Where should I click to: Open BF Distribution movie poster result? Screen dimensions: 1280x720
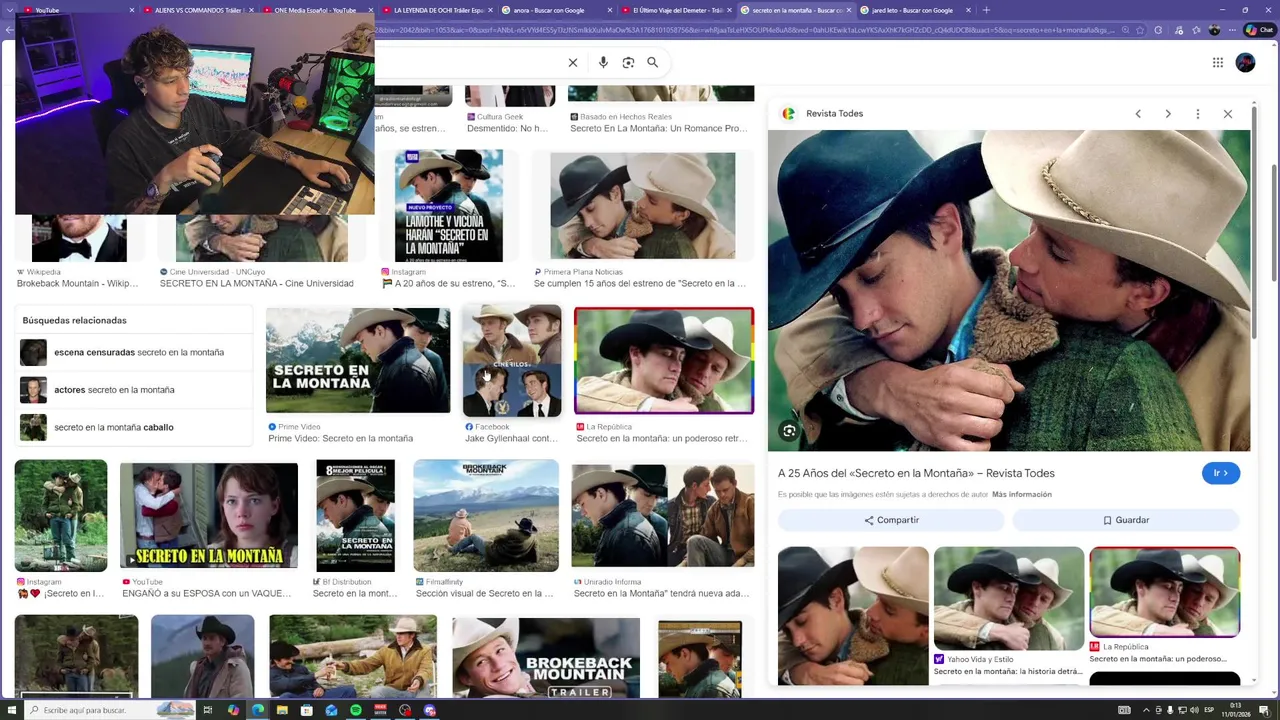[x=355, y=516]
